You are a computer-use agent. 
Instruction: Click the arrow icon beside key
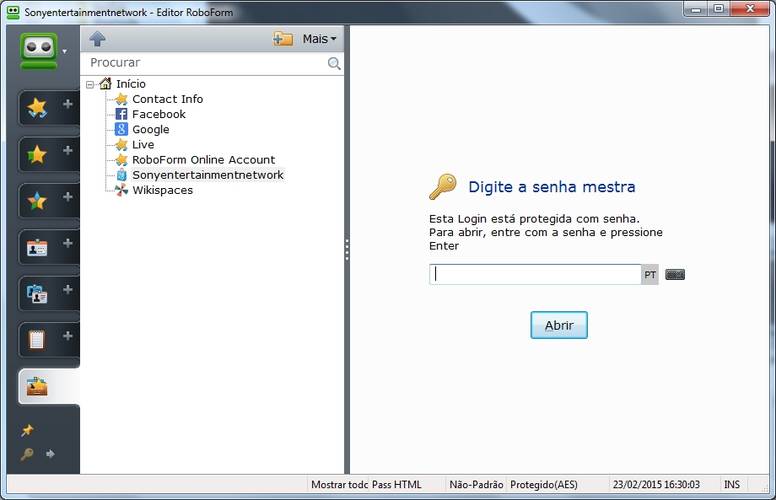[x=50, y=453]
